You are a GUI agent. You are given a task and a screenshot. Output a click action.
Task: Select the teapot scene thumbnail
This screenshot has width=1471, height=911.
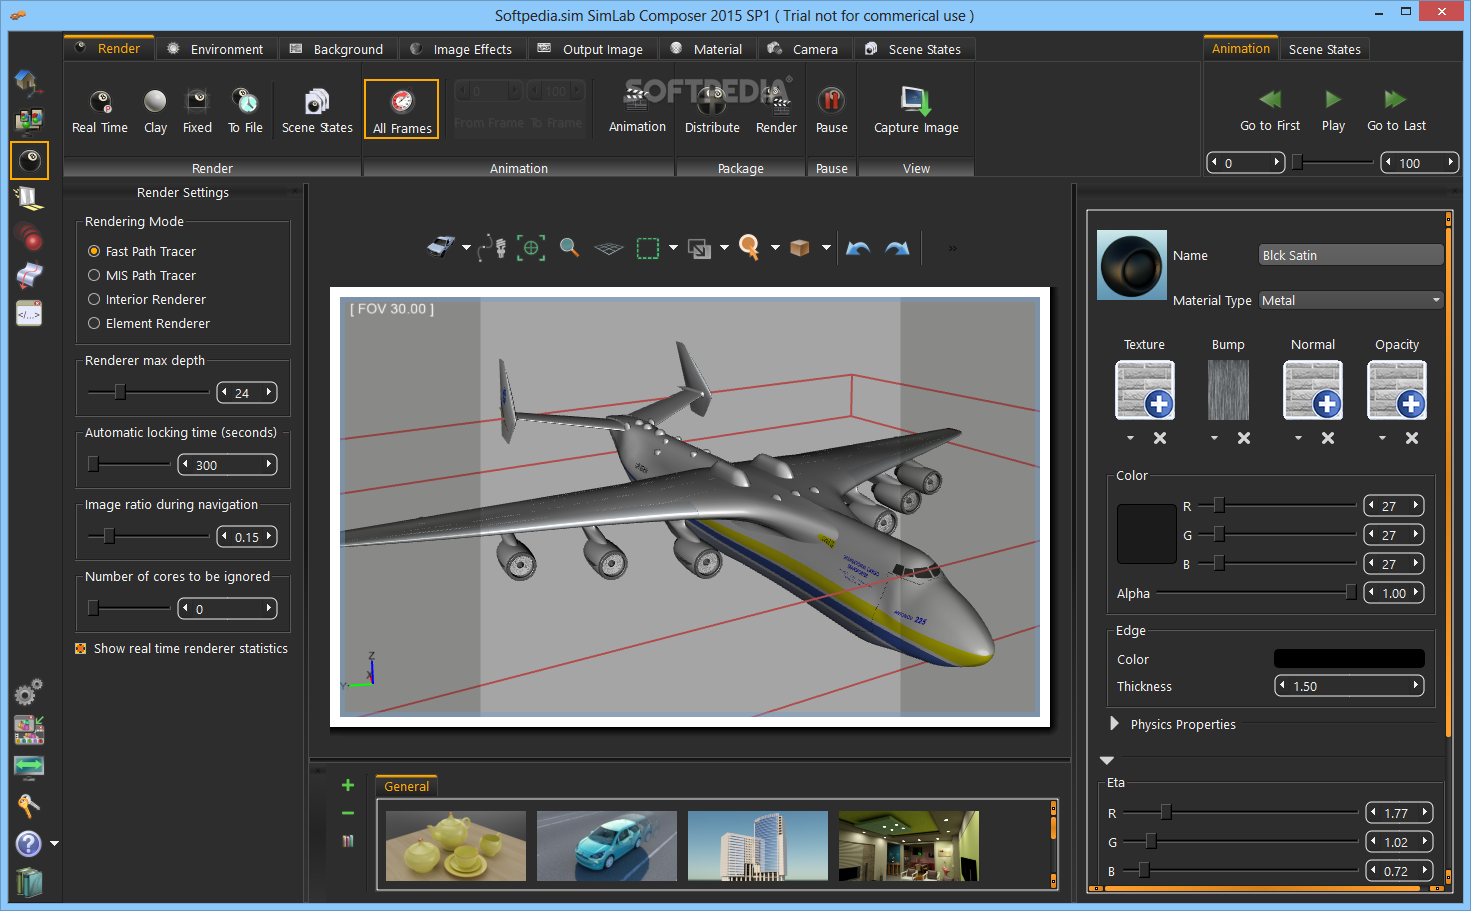(456, 846)
